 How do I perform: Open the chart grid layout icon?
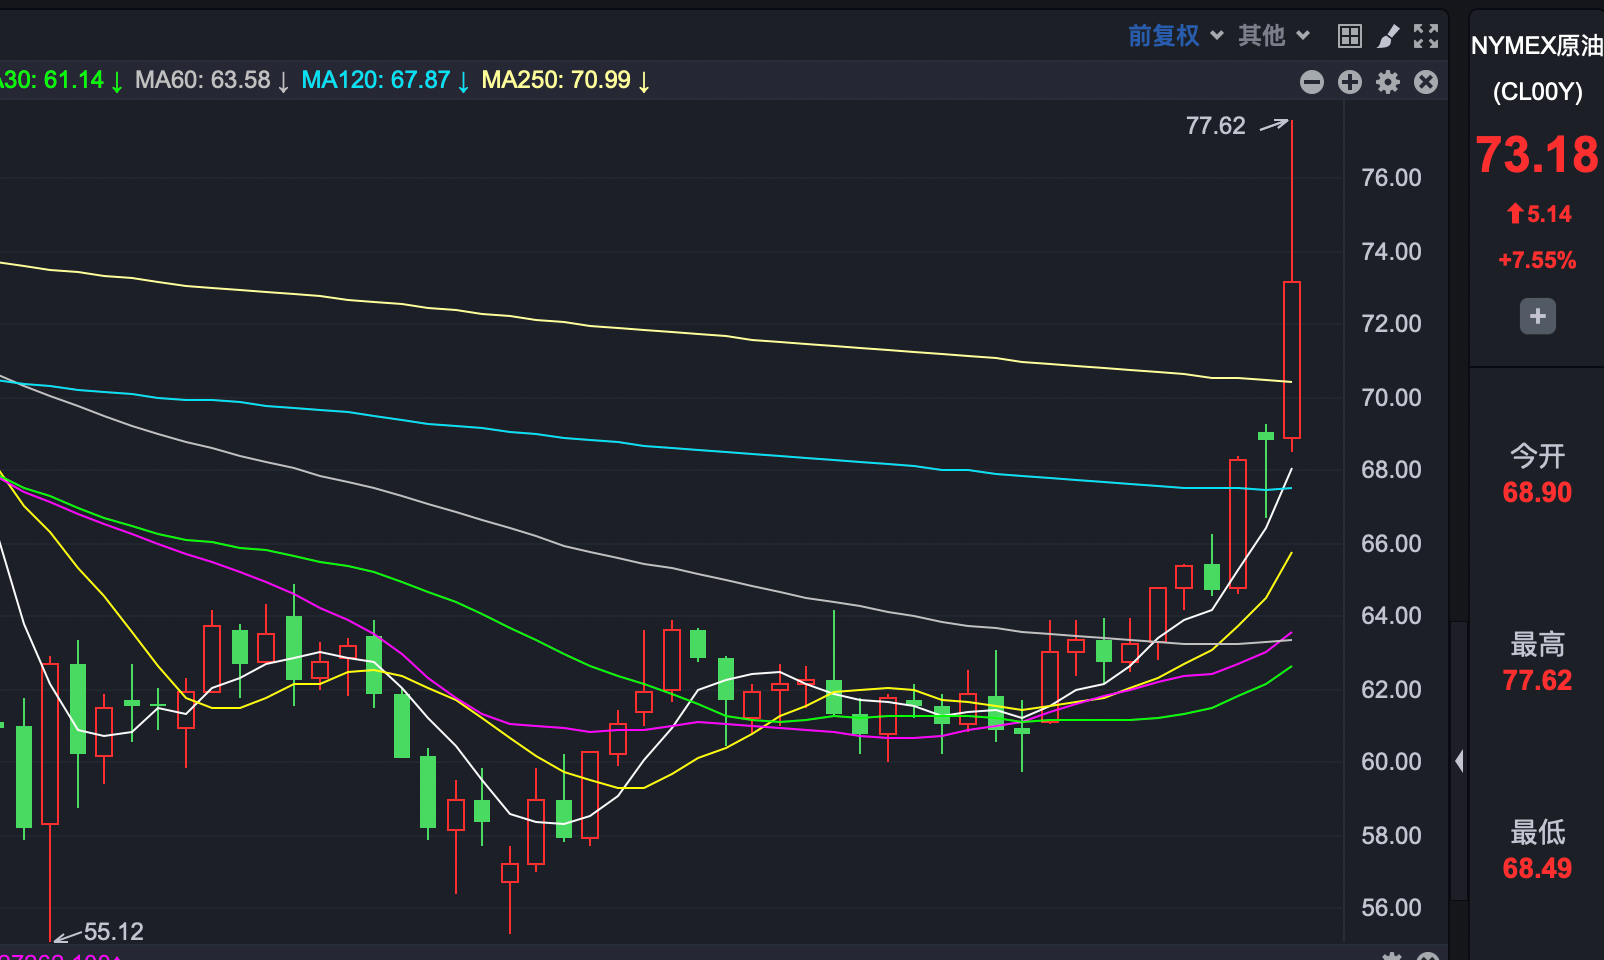click(x=1349, y=37)
